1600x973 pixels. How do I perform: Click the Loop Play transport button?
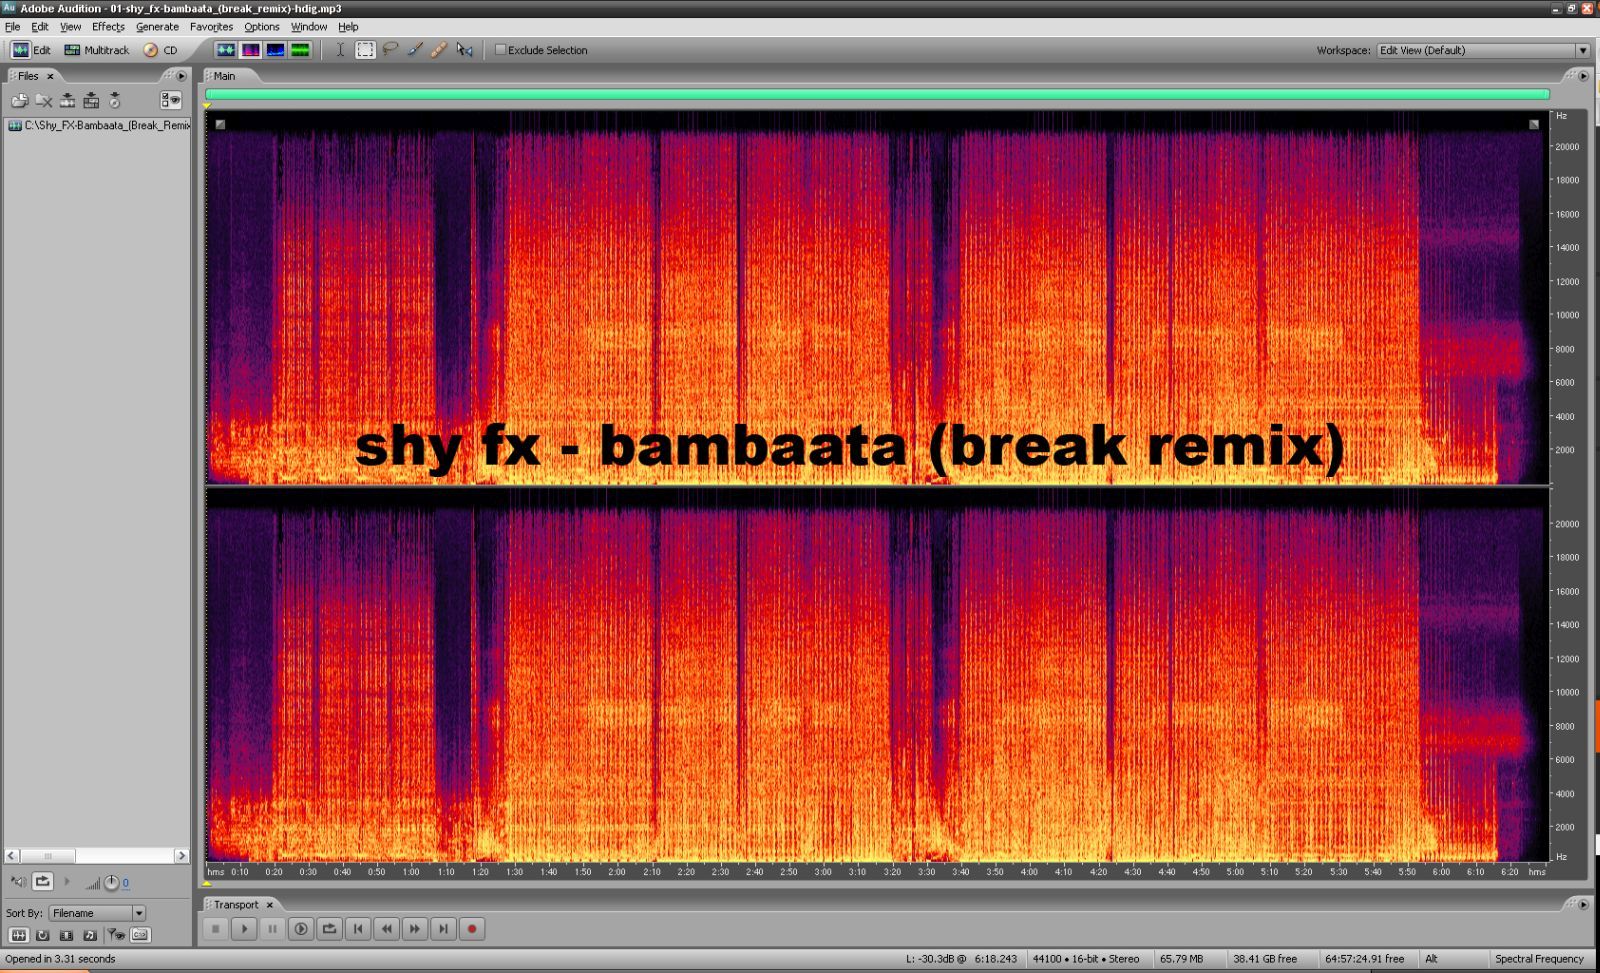329,929
